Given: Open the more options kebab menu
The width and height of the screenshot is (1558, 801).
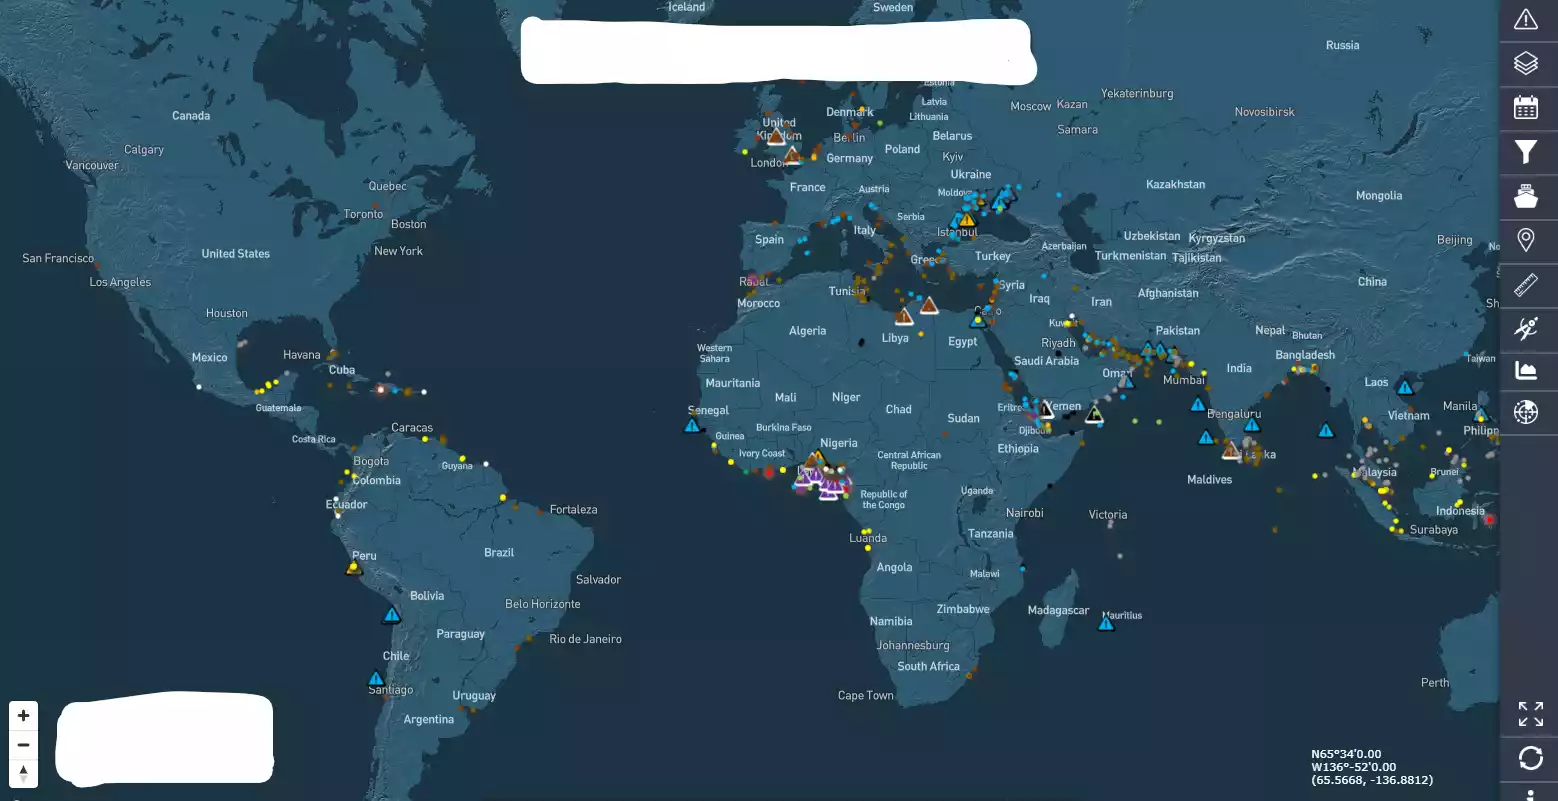Looking at the screenshot, I should 1529,793.
